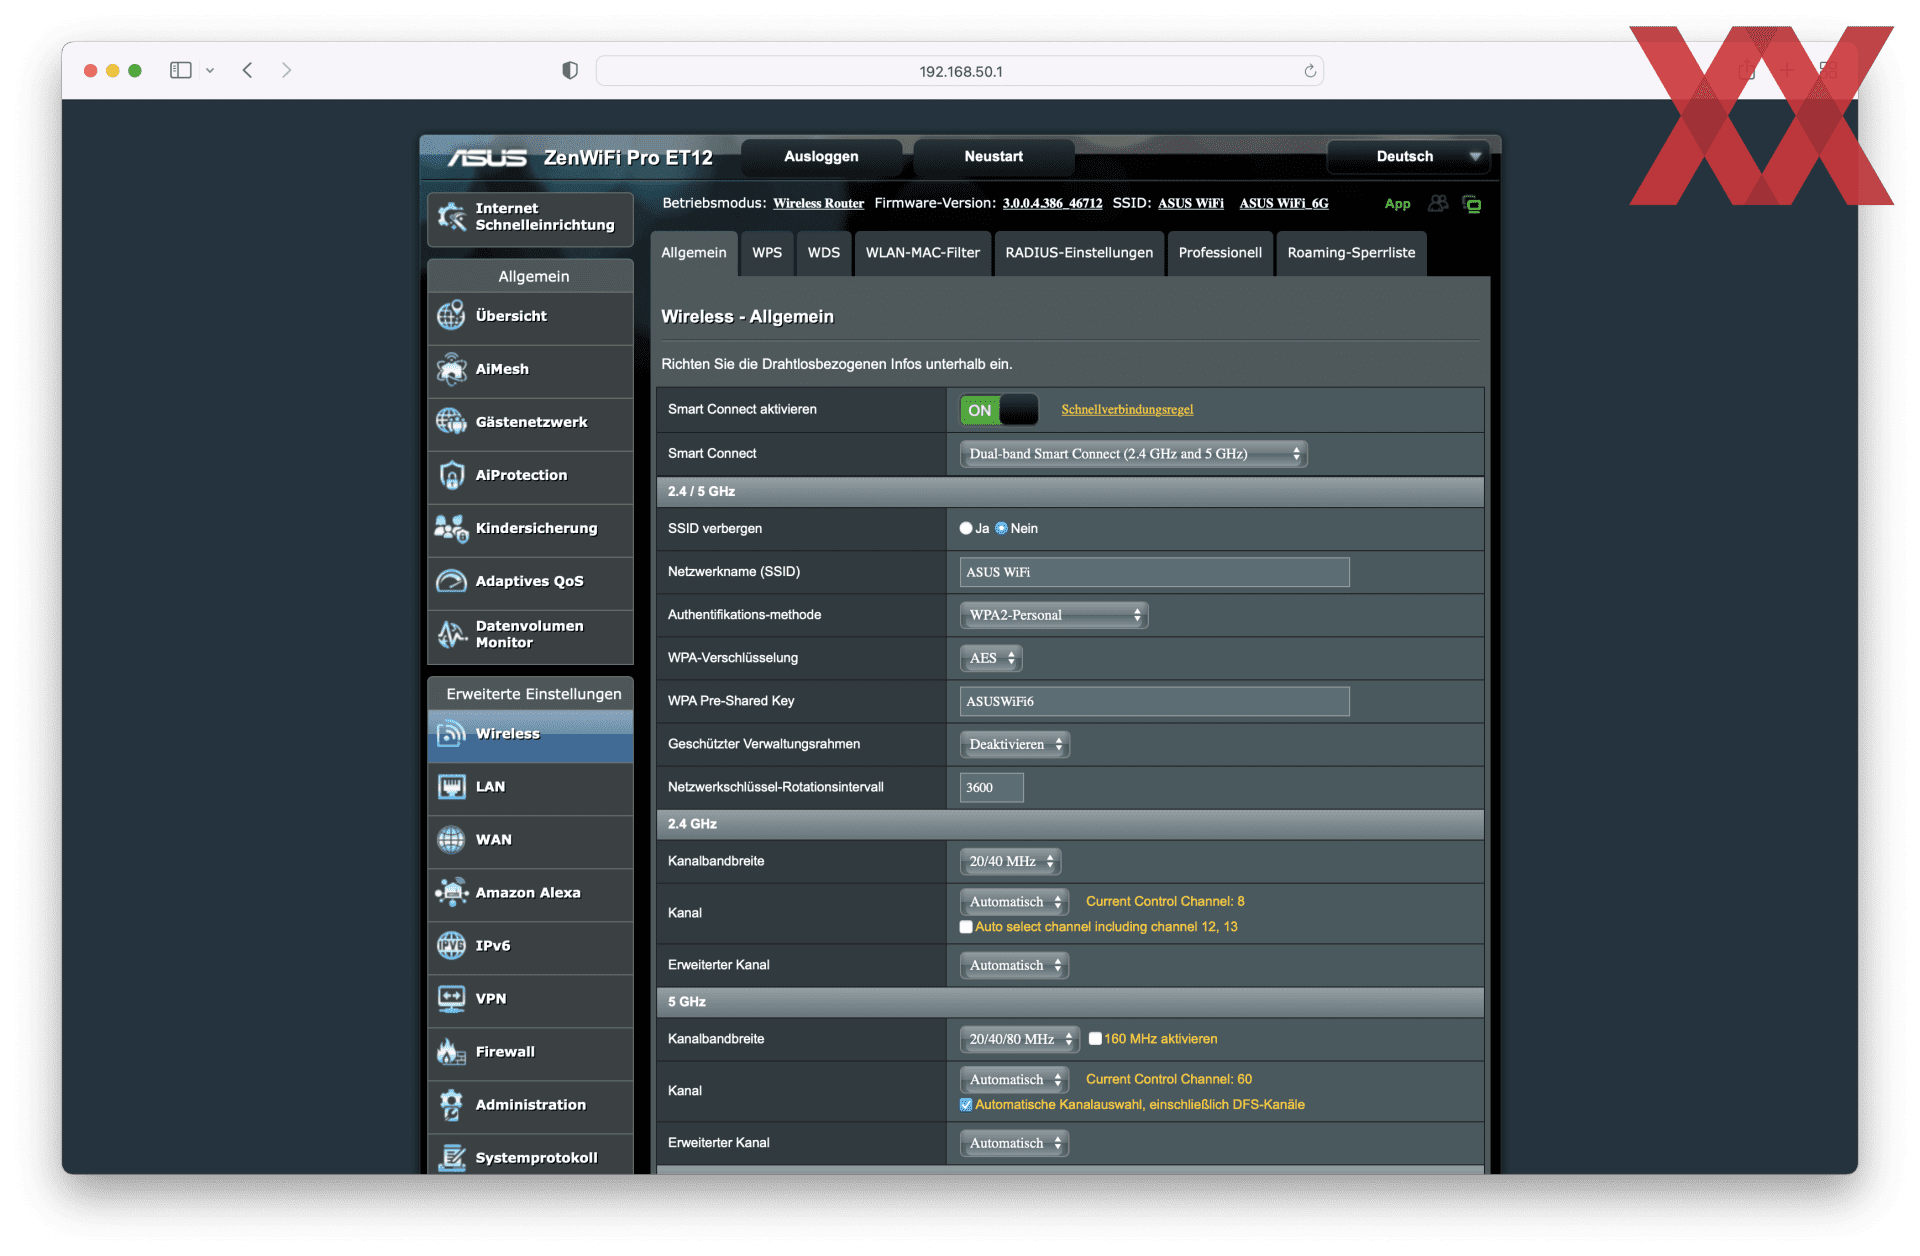The width and height of the screenshot is (1920, 1256).
Task: Enable auto select channel including 12, 13
Action: (966, 927)
